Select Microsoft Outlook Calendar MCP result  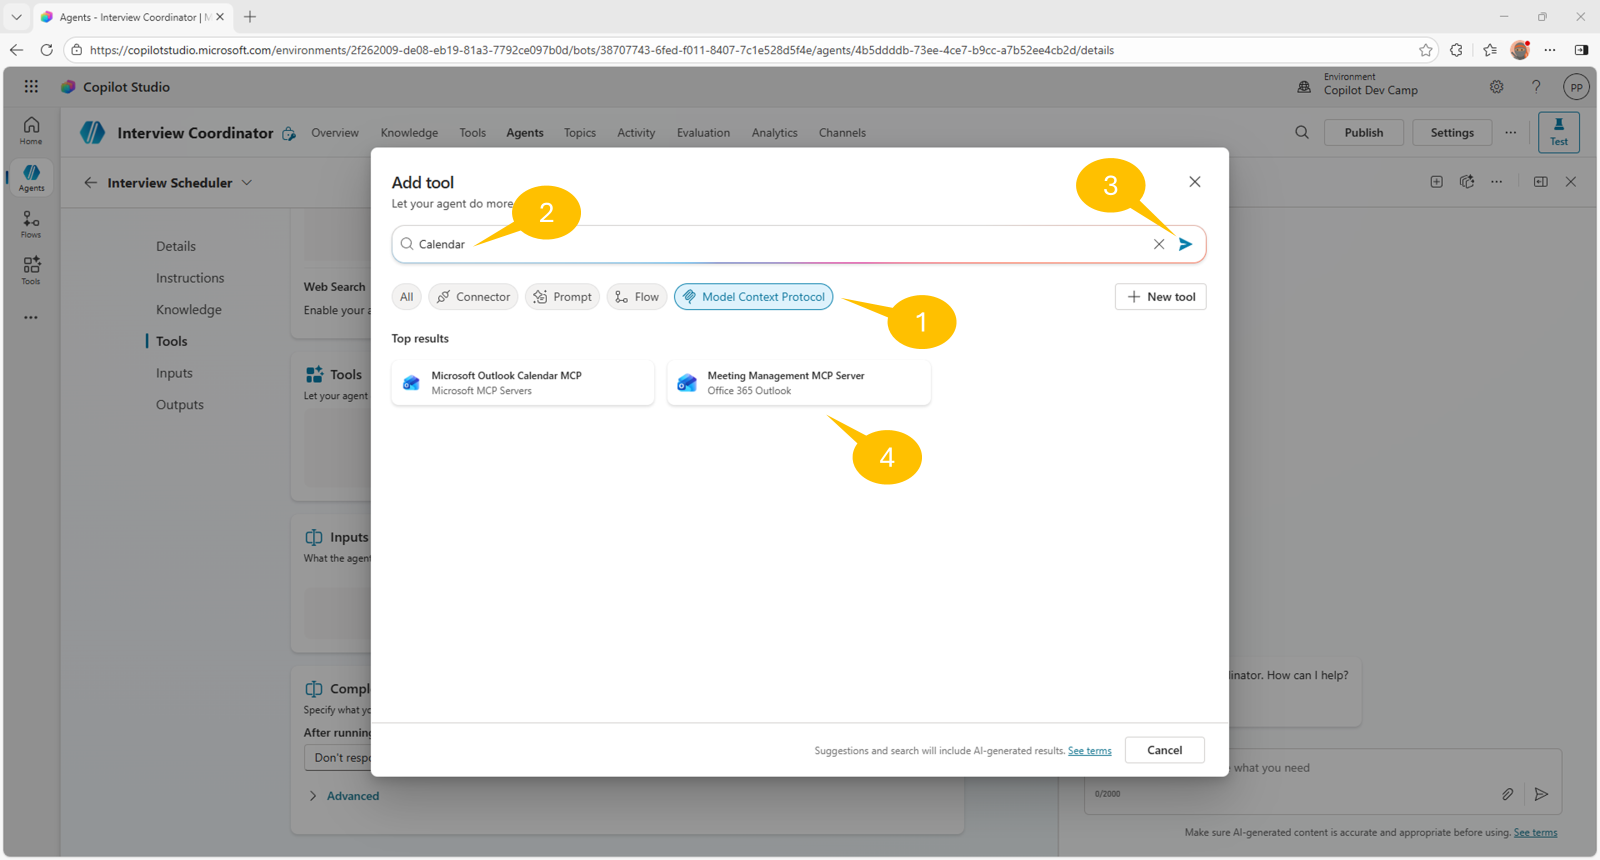pos(523,383)
